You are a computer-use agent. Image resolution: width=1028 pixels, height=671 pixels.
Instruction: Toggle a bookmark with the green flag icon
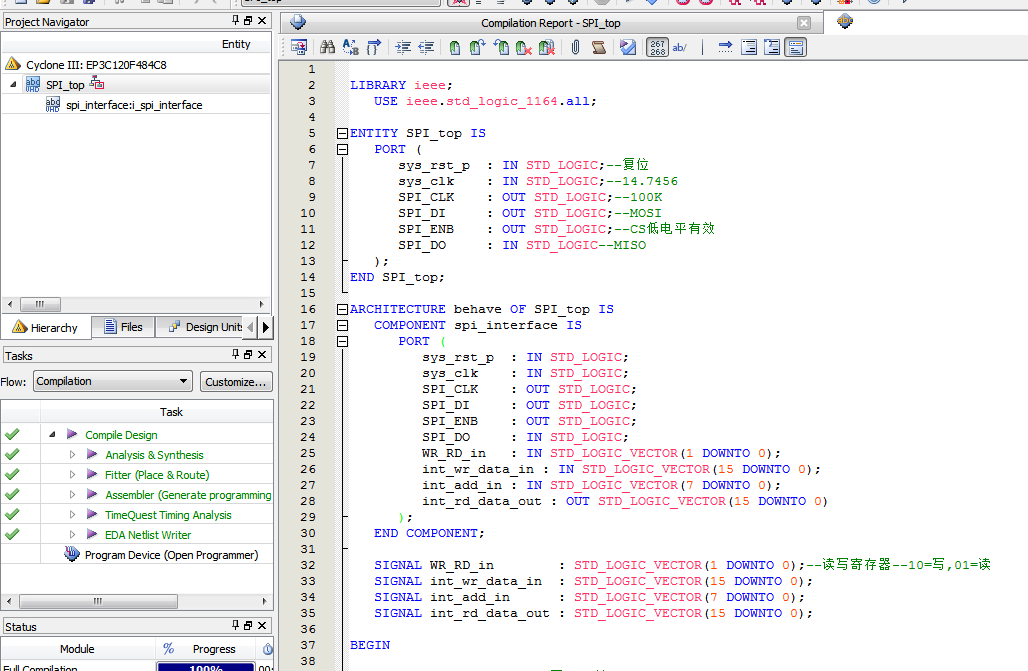[x=454, y=47]
